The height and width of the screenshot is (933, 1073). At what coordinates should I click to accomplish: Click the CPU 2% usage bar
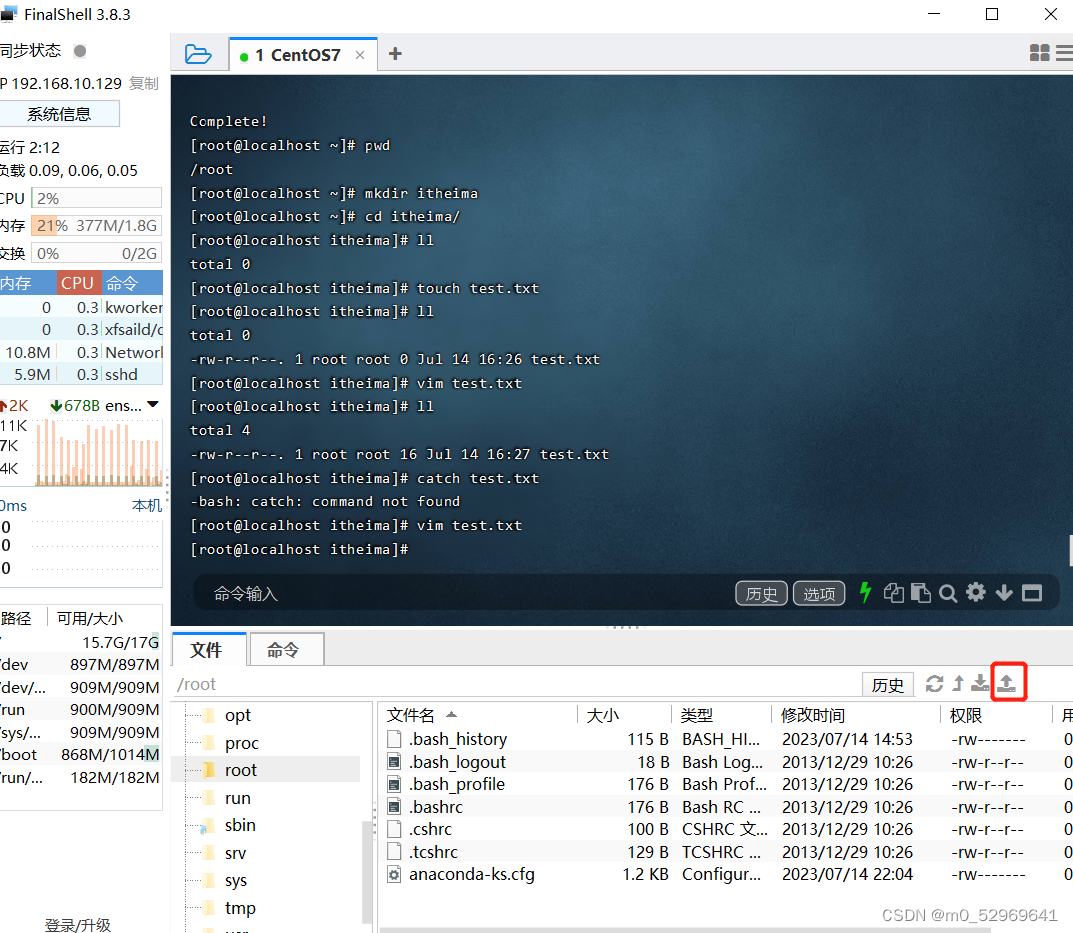point(96,199)
